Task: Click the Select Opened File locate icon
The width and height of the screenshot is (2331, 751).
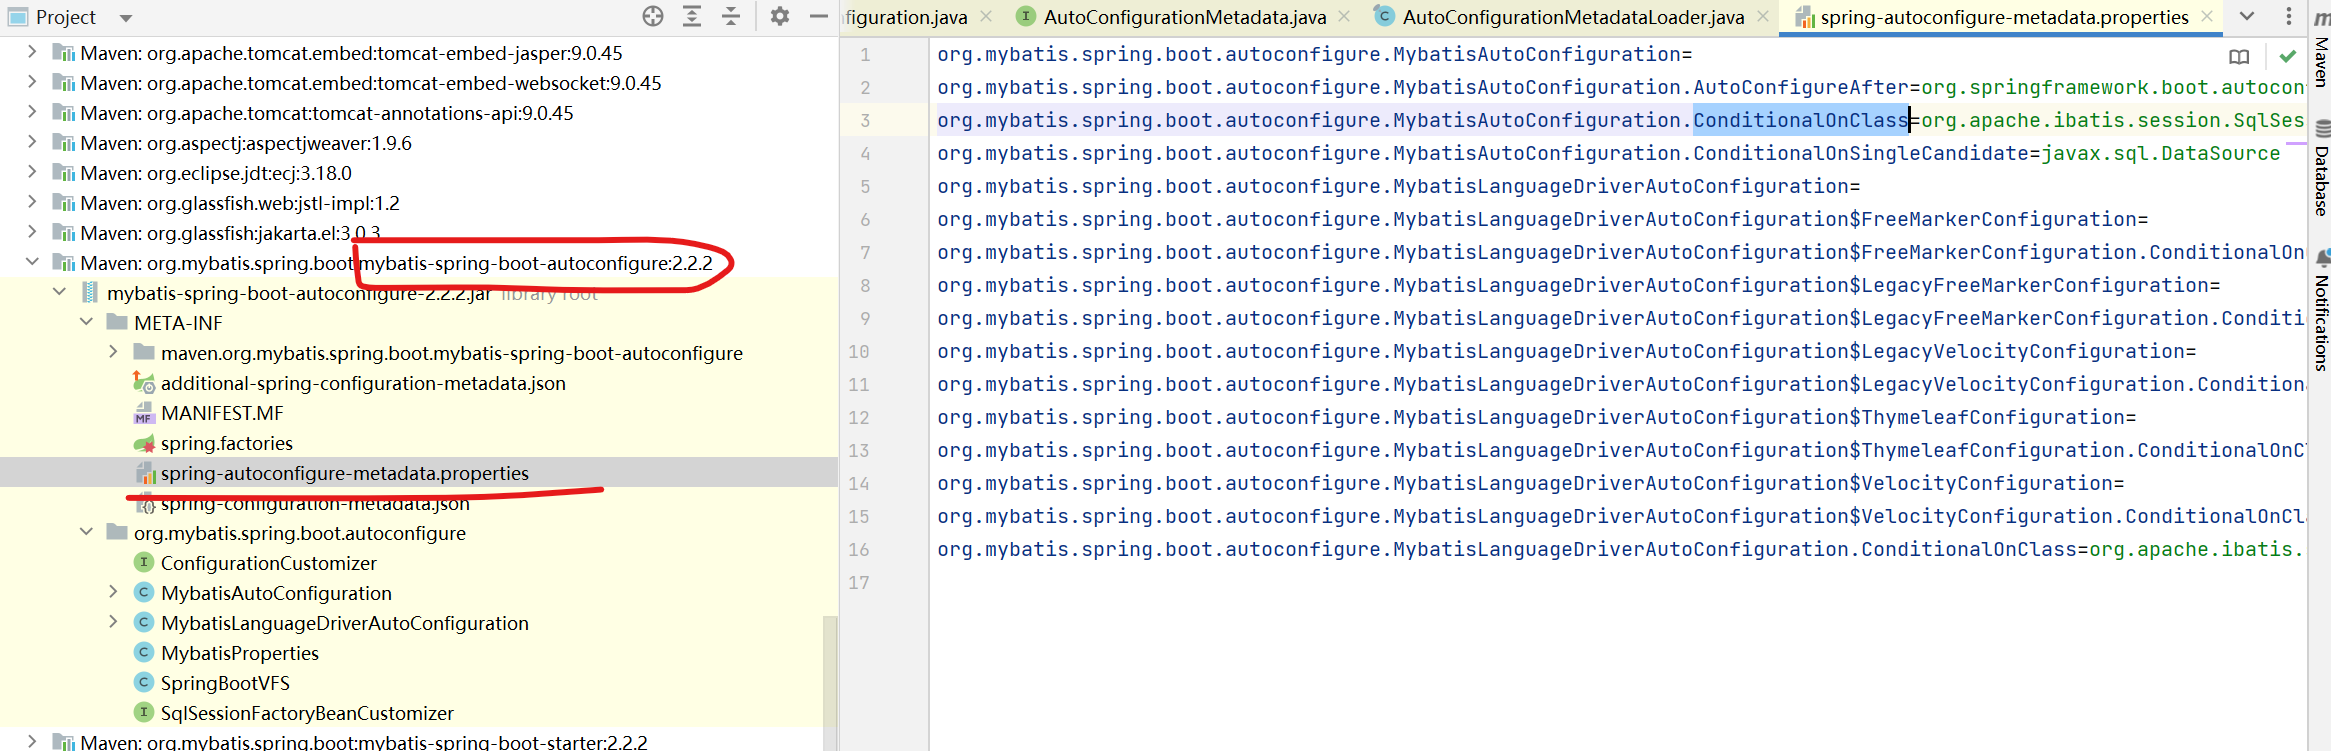Action: (x=653, y=16)
